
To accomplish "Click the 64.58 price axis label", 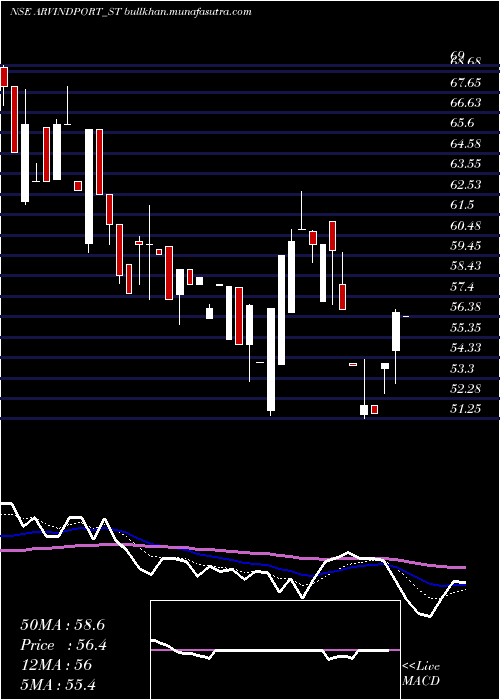I will 466,144.
